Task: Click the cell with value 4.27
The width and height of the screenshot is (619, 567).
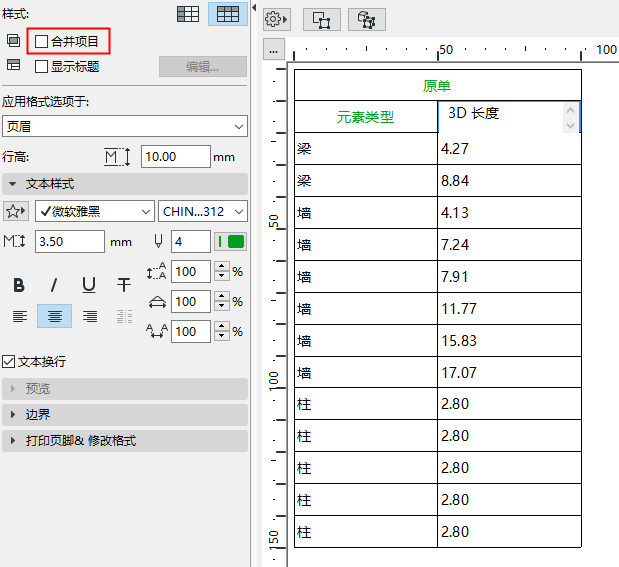Action: 509,149
